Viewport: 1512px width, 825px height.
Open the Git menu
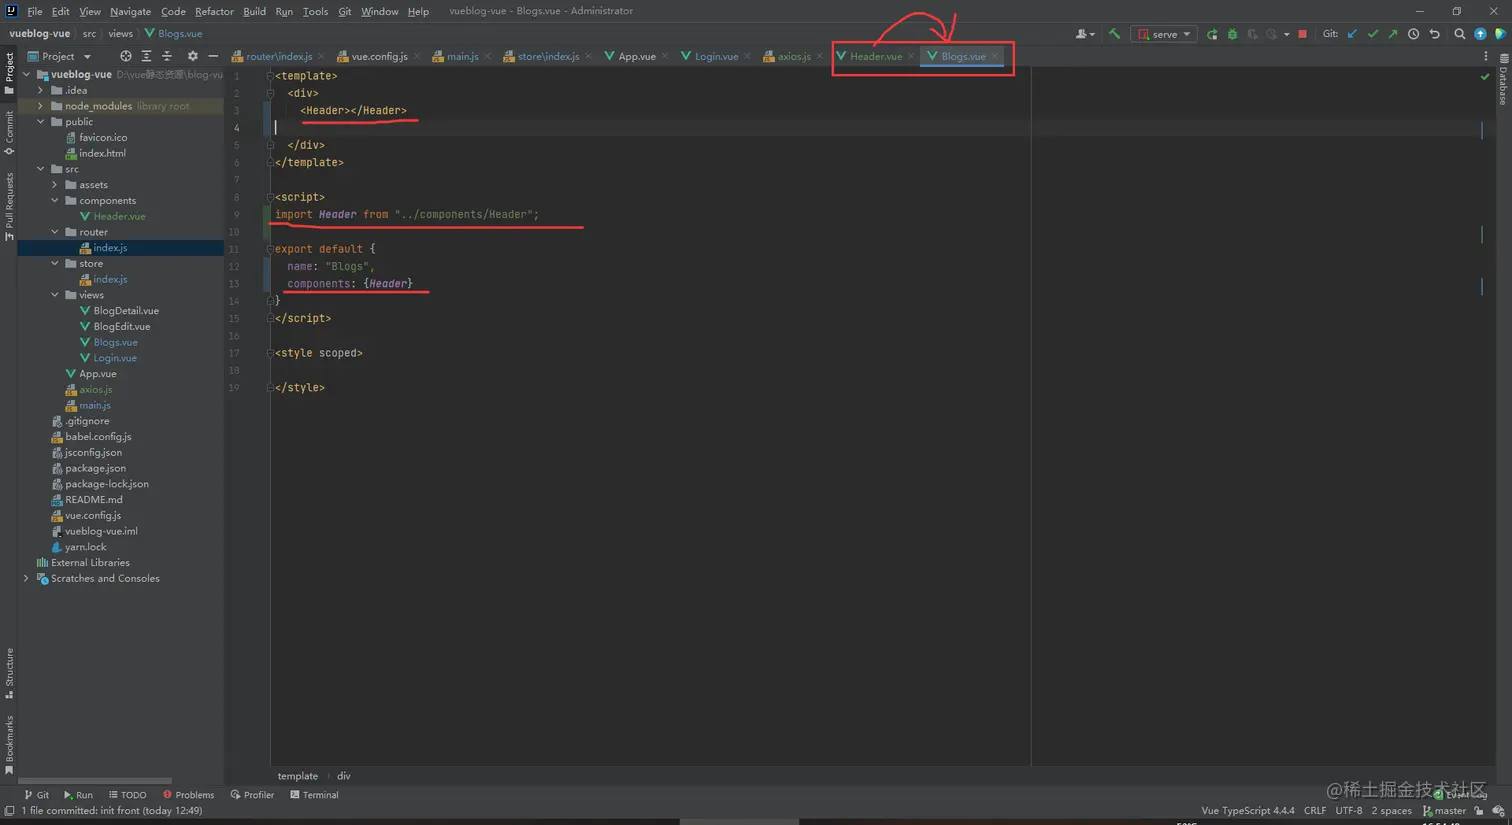tap(344, 11)
